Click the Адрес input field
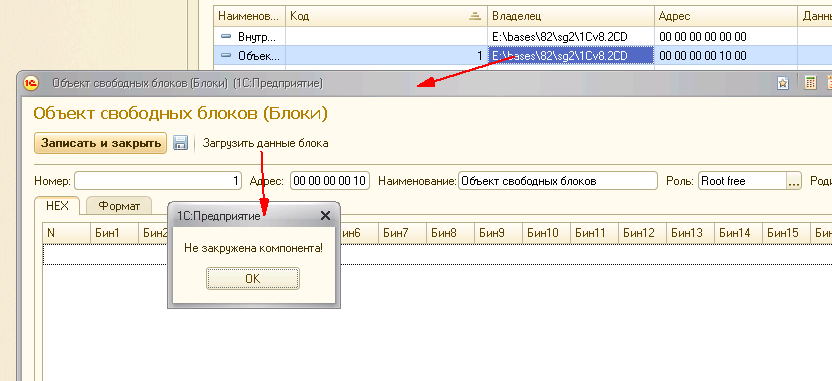Image resolution: width=832 pixels, height=381 pixels. 330,181
